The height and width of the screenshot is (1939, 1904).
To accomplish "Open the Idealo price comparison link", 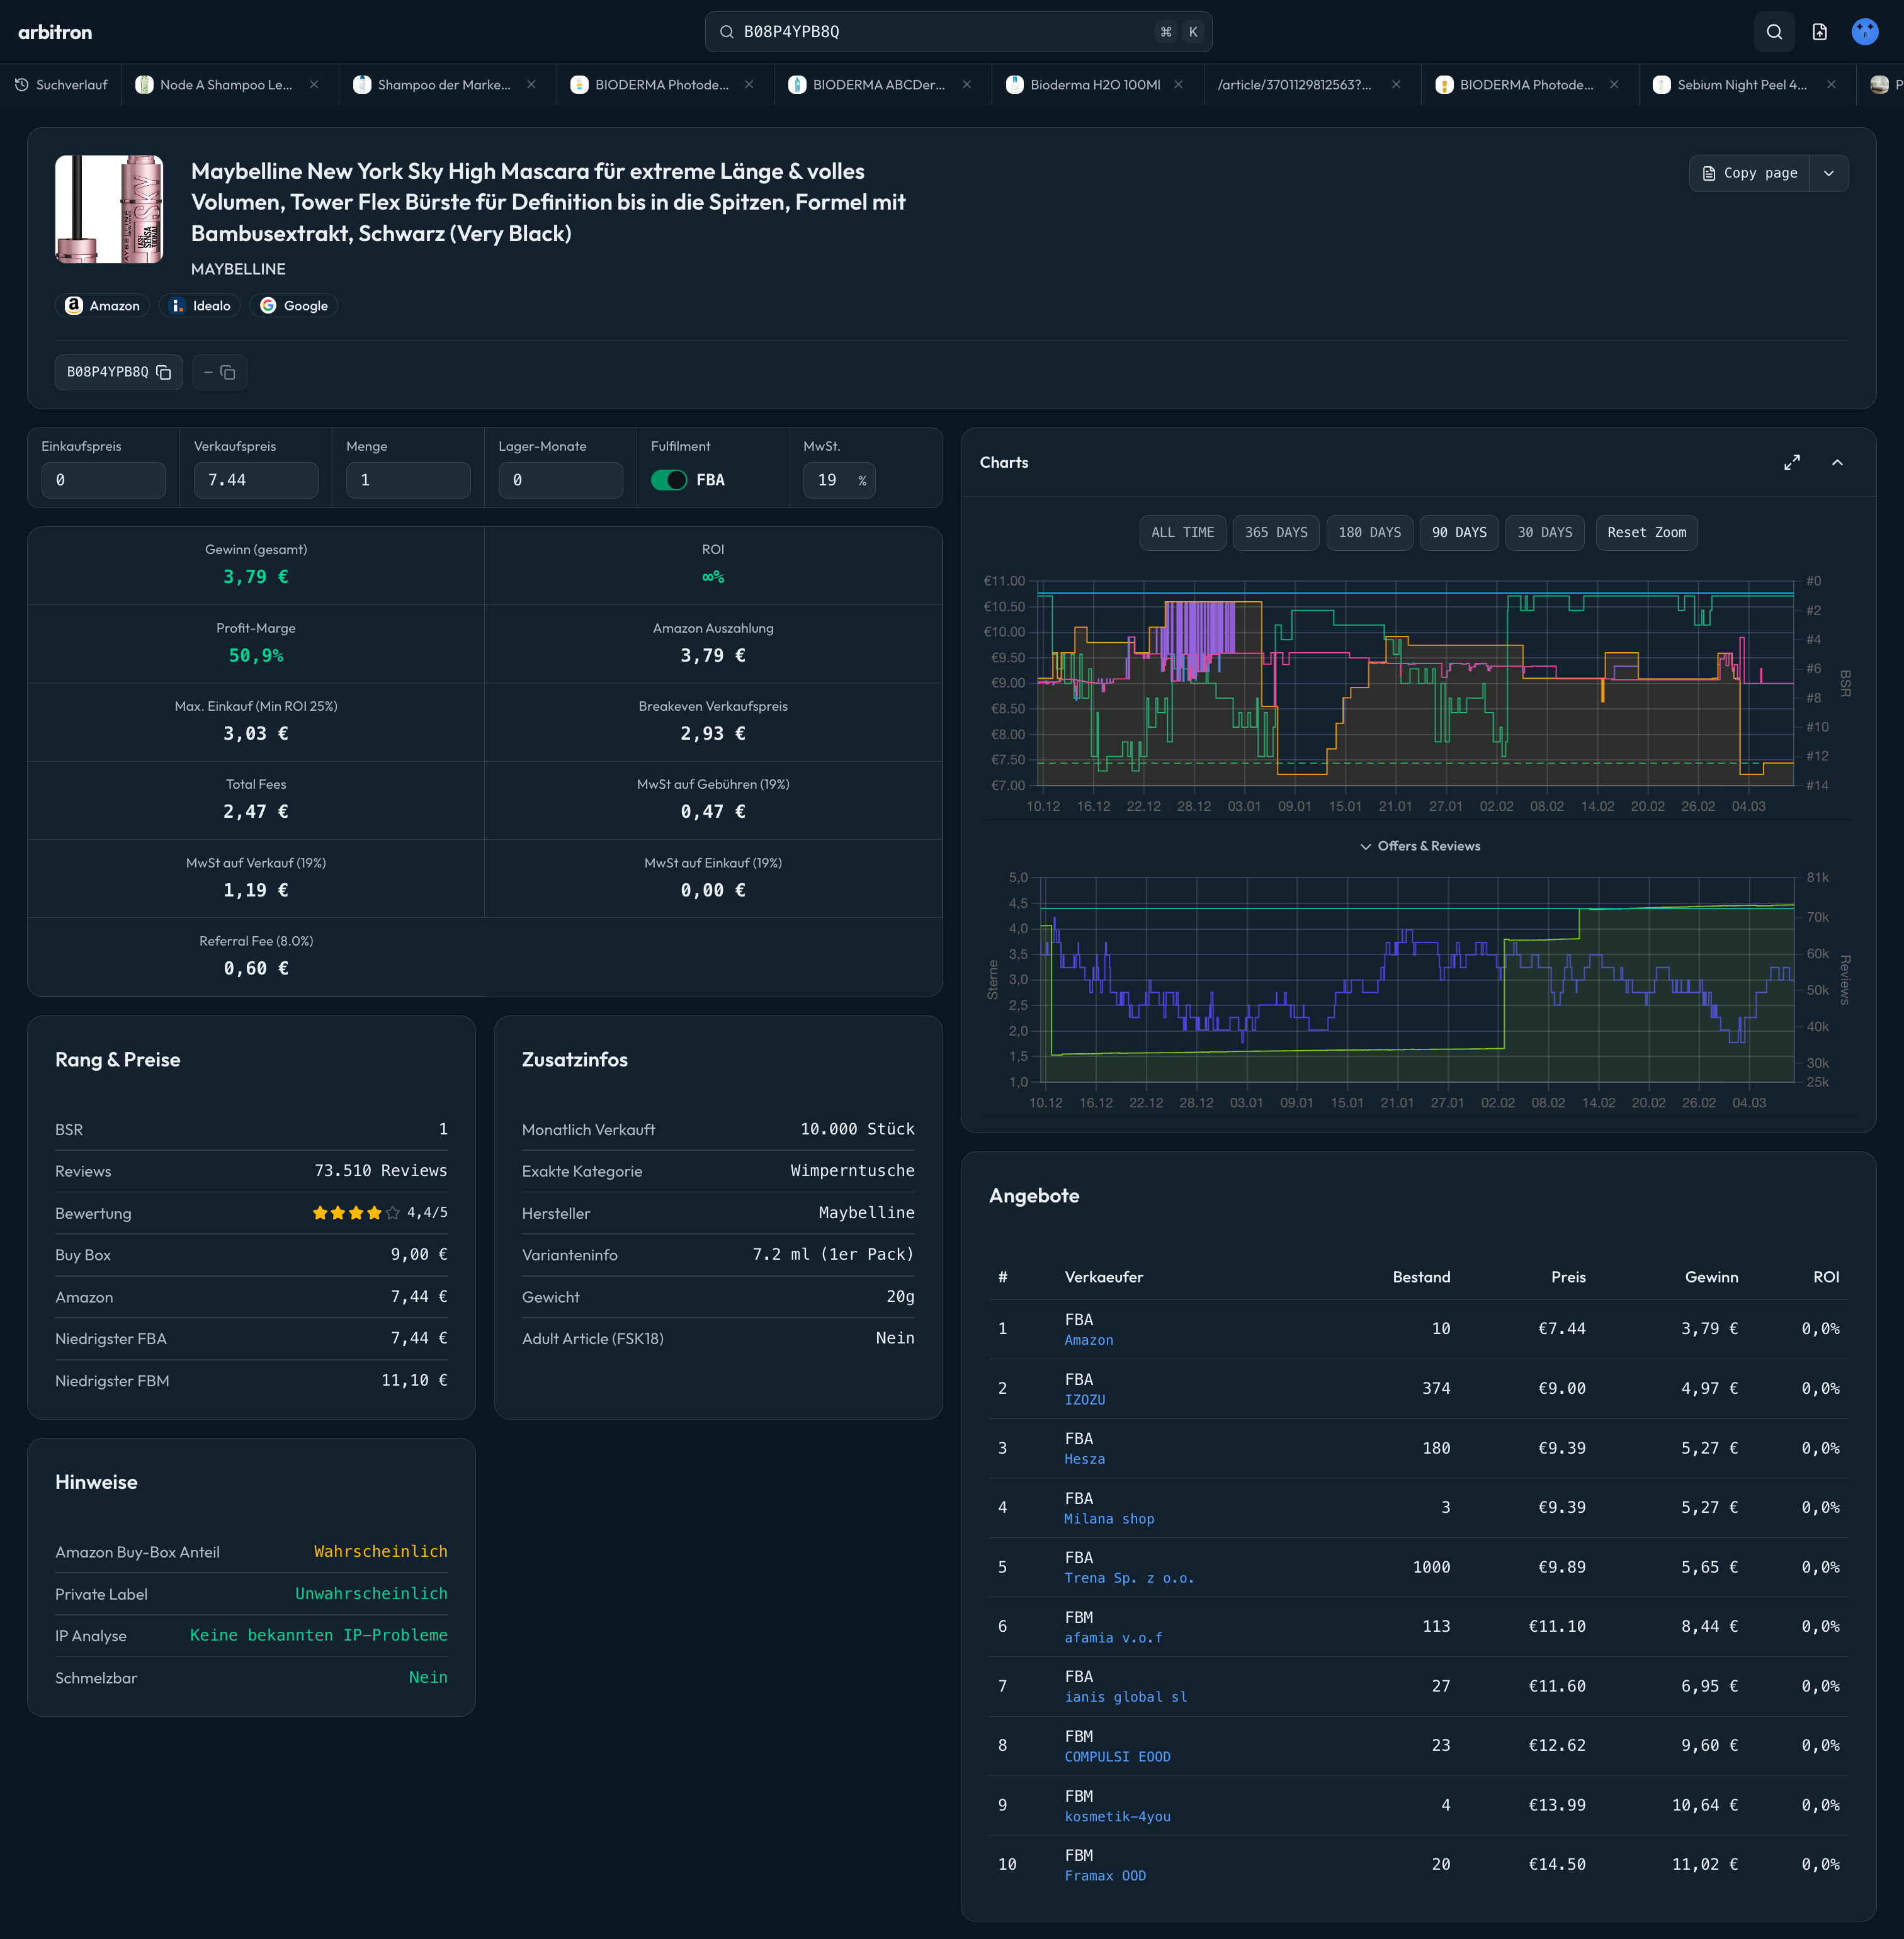I will click(x=200, y=306).
